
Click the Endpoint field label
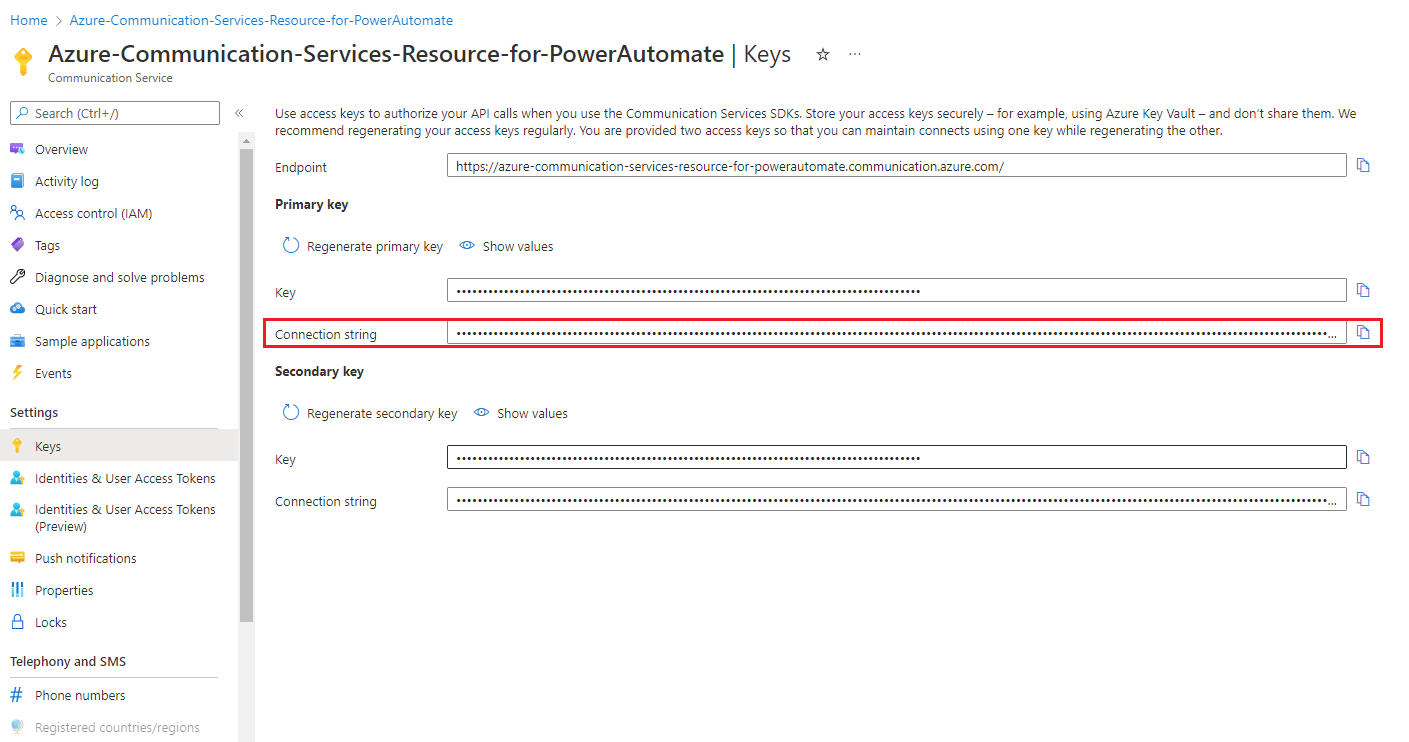301,167
